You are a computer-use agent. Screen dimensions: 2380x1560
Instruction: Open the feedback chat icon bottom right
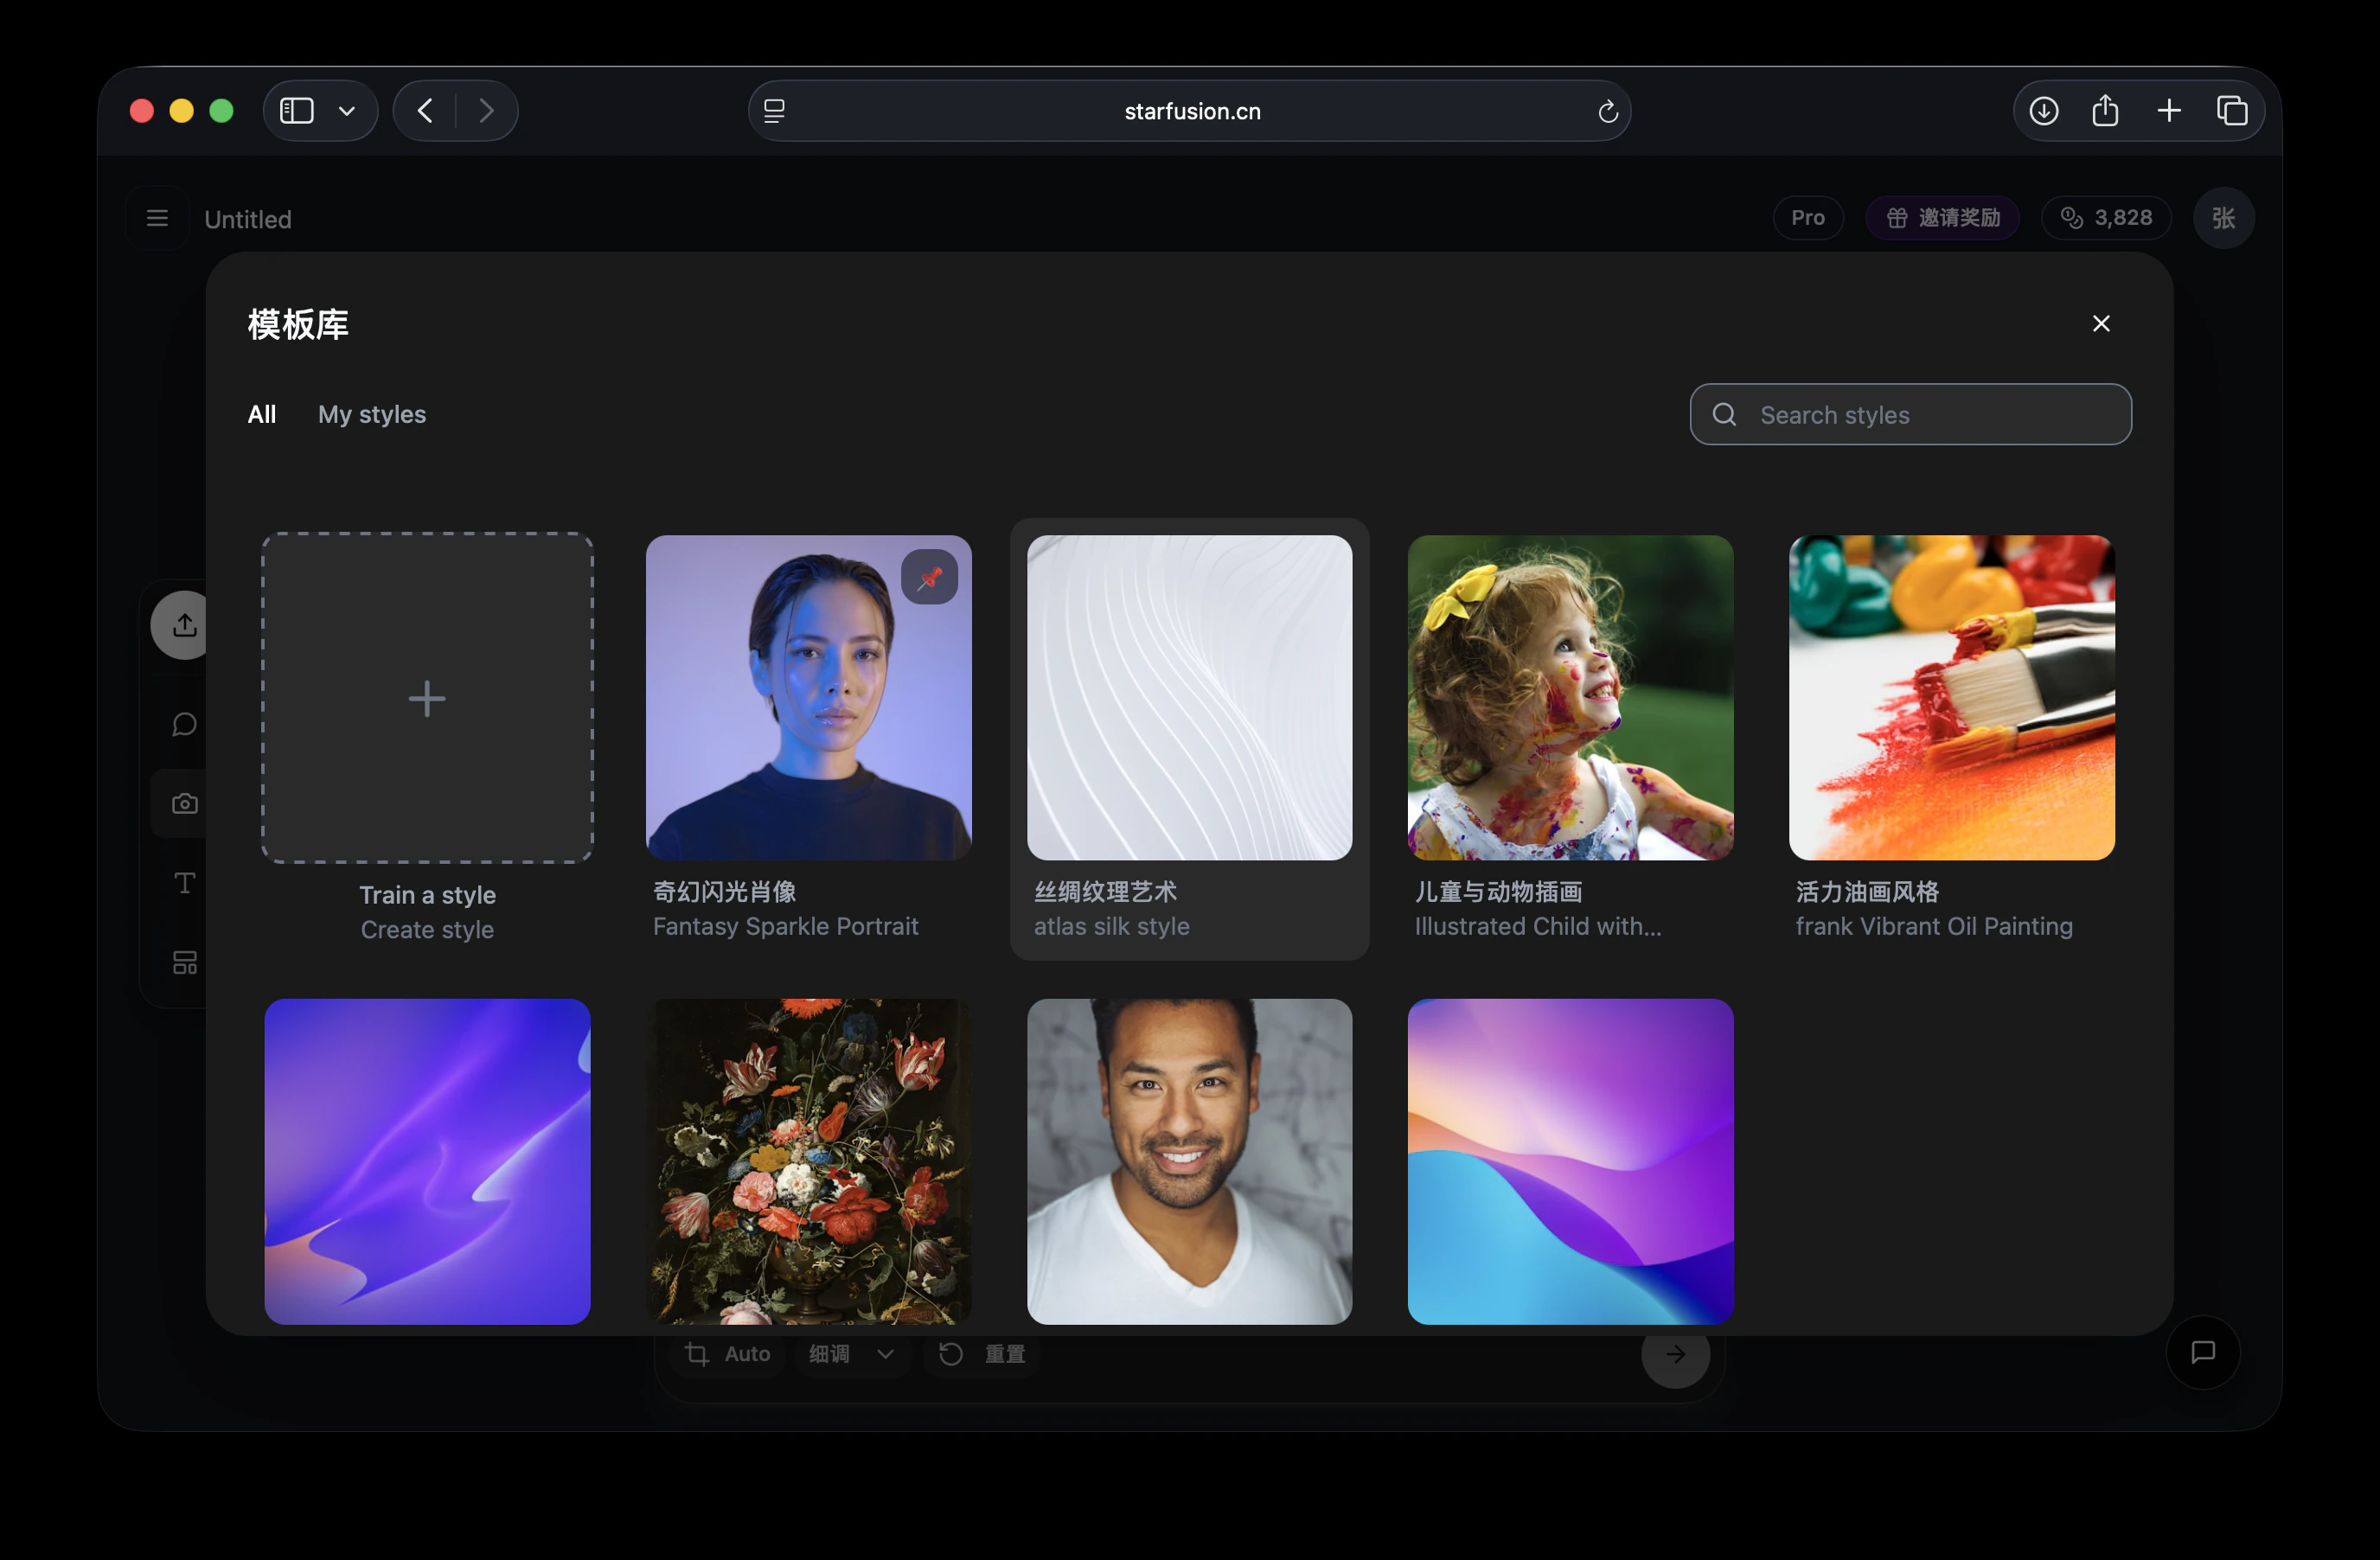coord(2202,1352)
